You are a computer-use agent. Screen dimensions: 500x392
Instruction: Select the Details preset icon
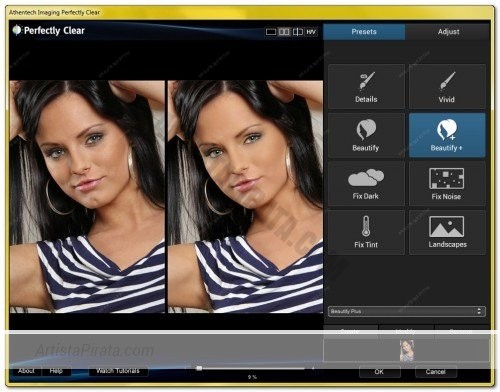click(x=366, y=87)
